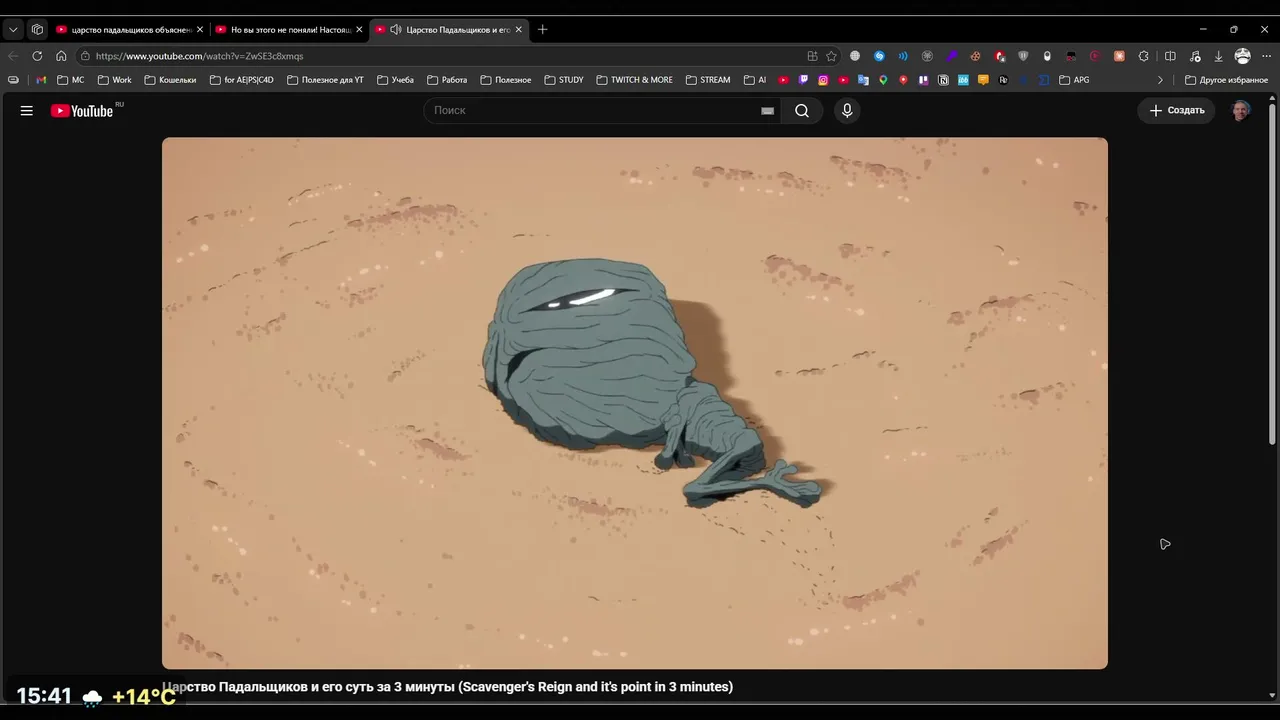Open the Twitch bookmark icon
1280x720 pixels.
coord(803,80)
